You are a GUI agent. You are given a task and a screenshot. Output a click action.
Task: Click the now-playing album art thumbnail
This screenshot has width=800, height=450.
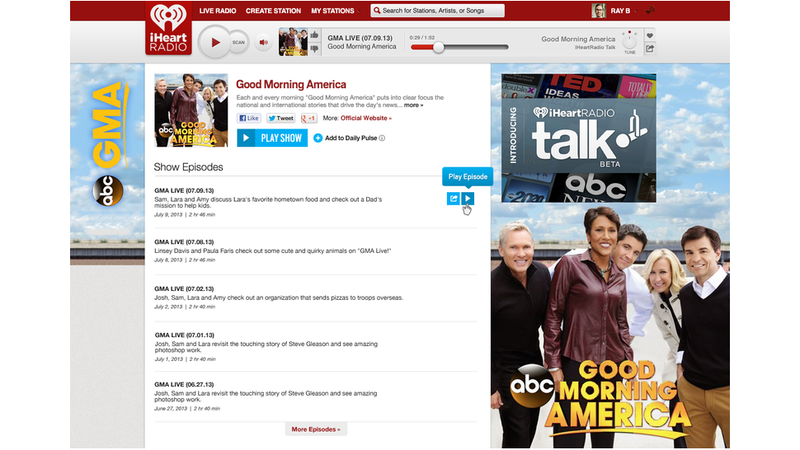pos(293,42)
